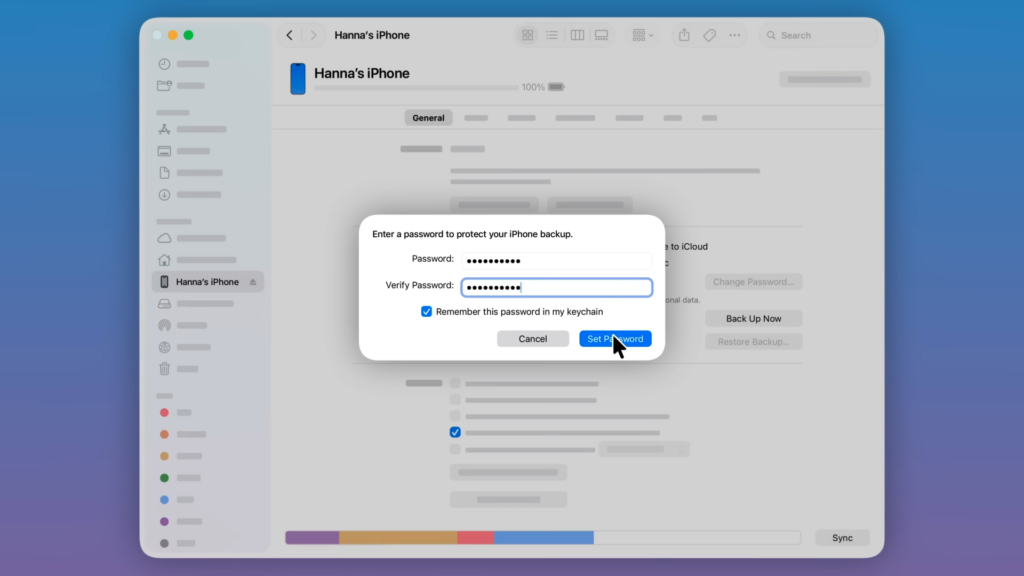Screen dimensions: 1024x576
Task: Click Change Password button
Action: pos(754,281)
